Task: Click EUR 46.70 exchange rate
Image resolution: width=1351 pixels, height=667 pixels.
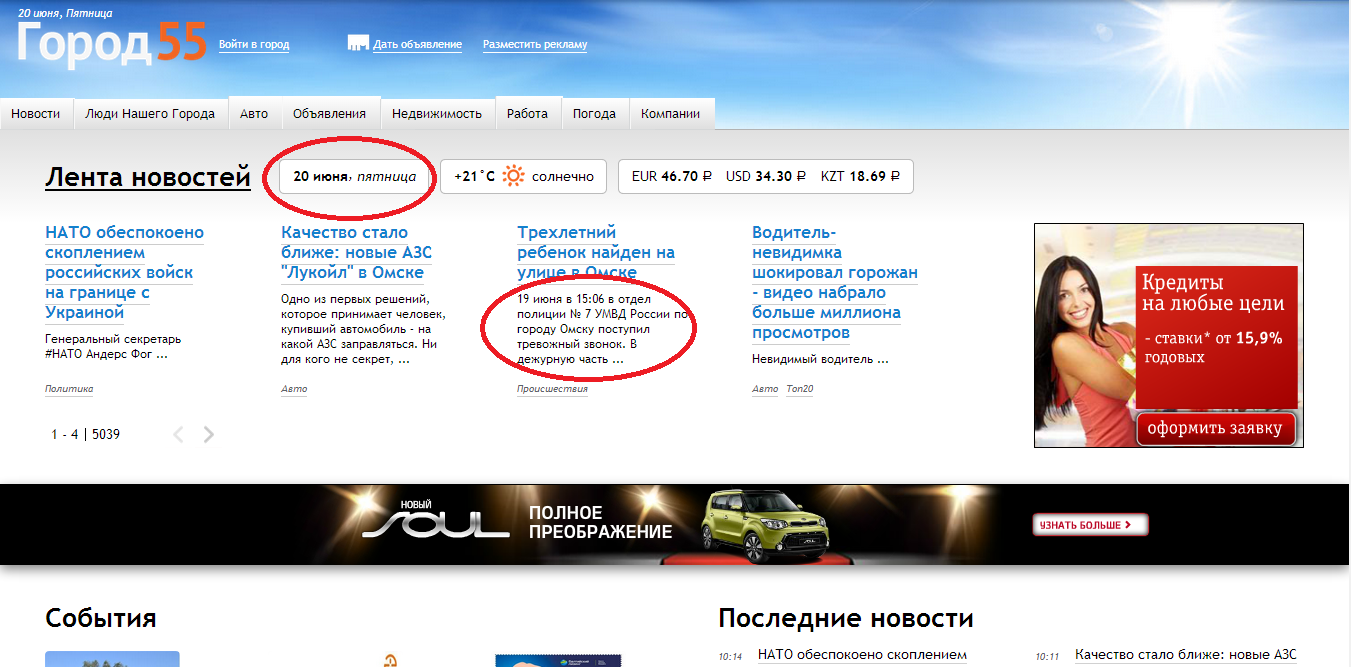Action: coord(672,176)
